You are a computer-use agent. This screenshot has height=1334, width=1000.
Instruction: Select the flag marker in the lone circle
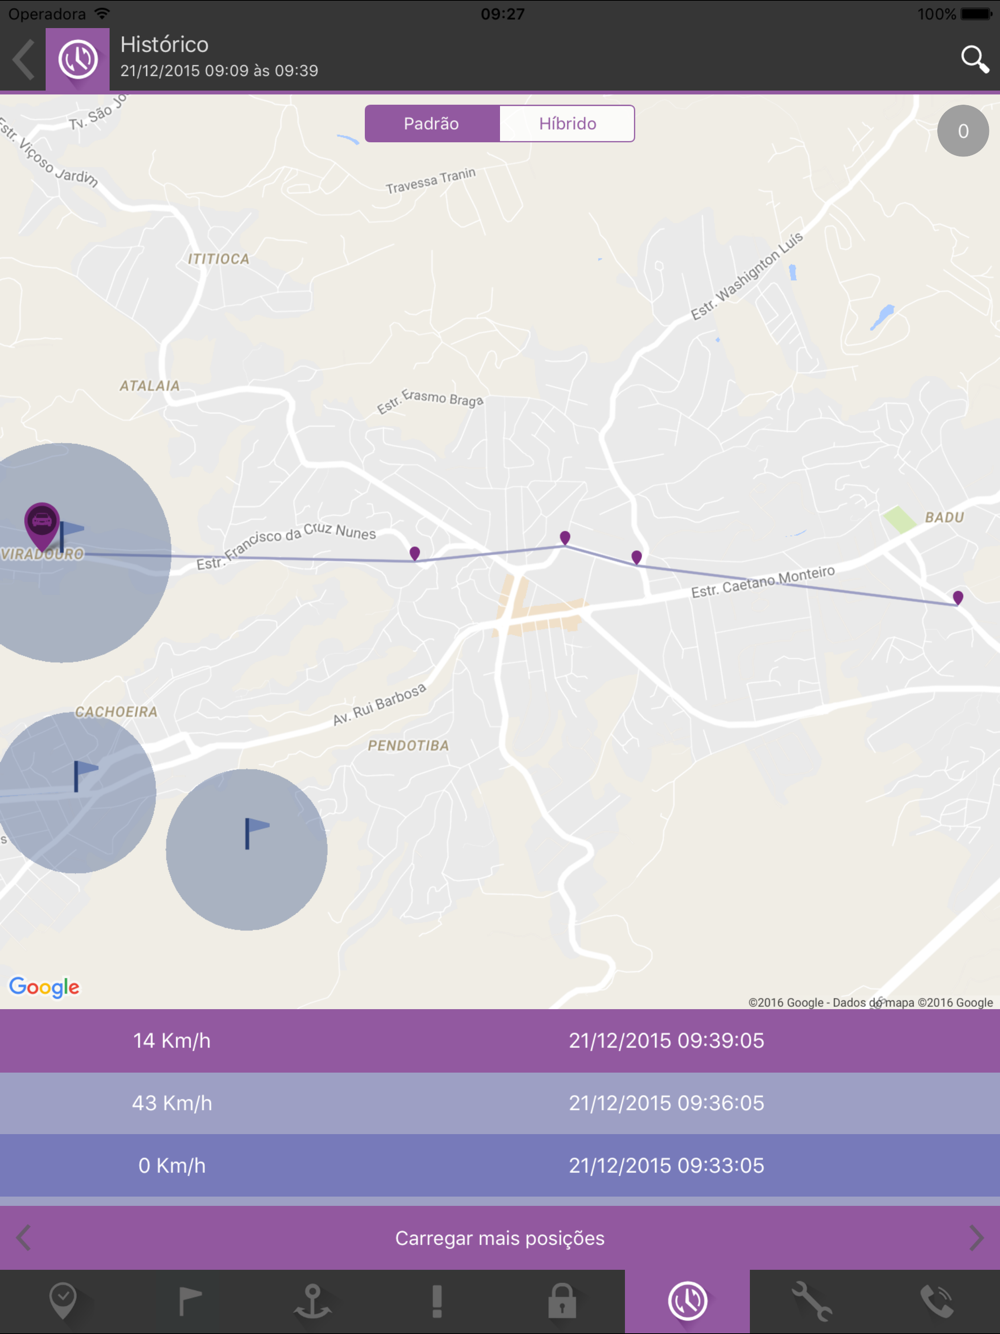coord(256,832)
